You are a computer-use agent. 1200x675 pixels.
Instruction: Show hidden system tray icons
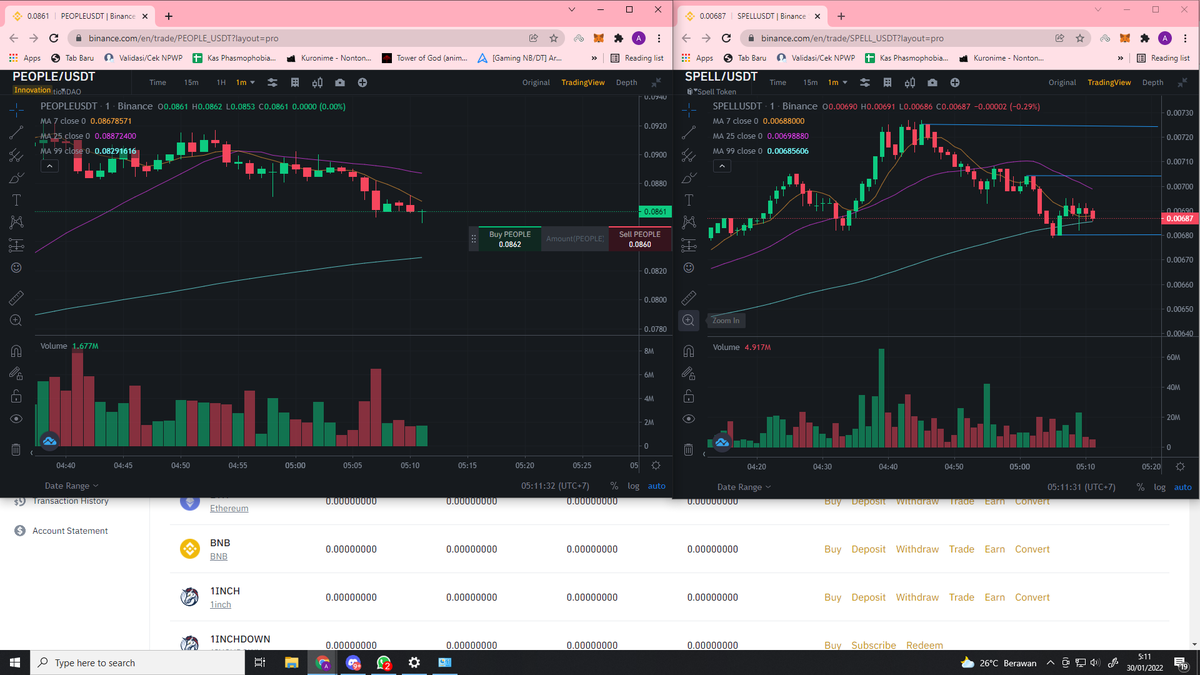tap(1050, 663)
